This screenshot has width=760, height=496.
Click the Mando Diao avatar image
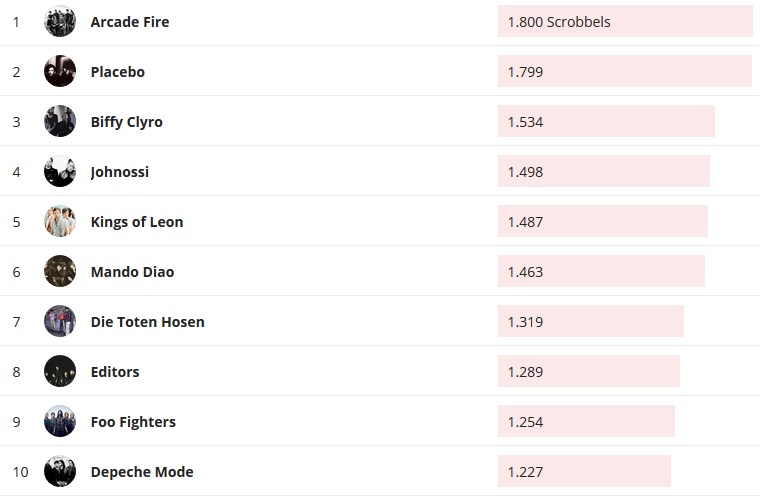(60, 271)
